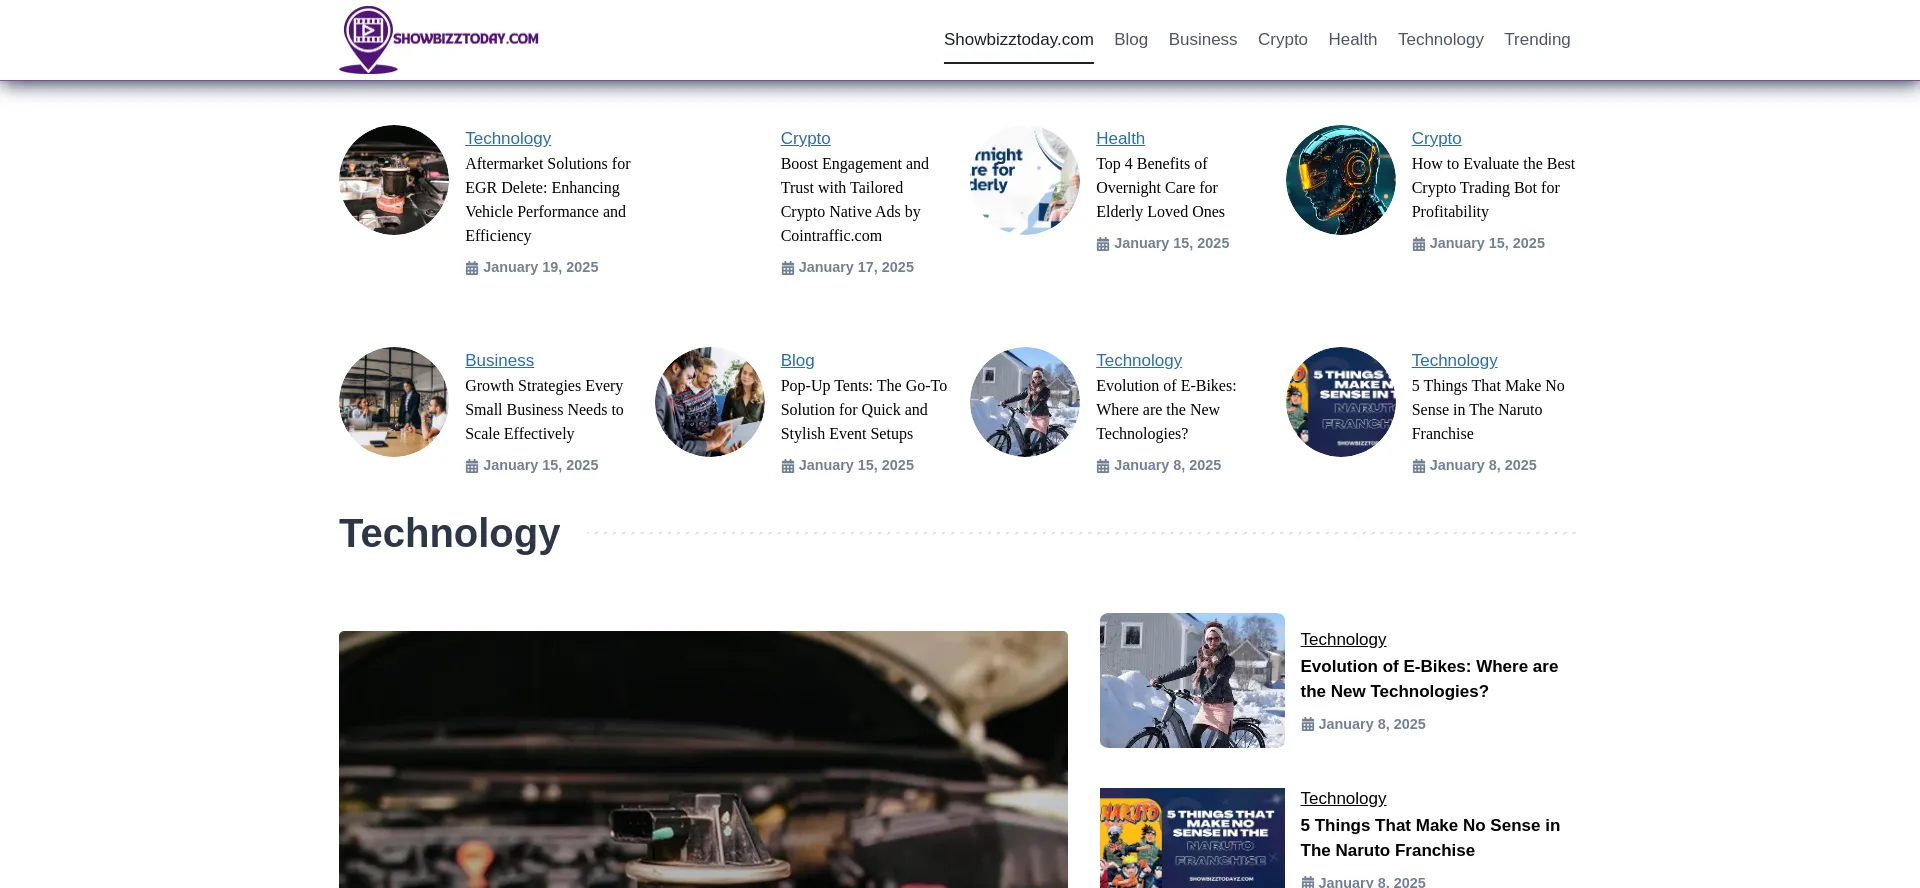Click January 8 date under bold E-Bikes headline
Screen dimensions: 1920x888
[x=1372, y=724]
